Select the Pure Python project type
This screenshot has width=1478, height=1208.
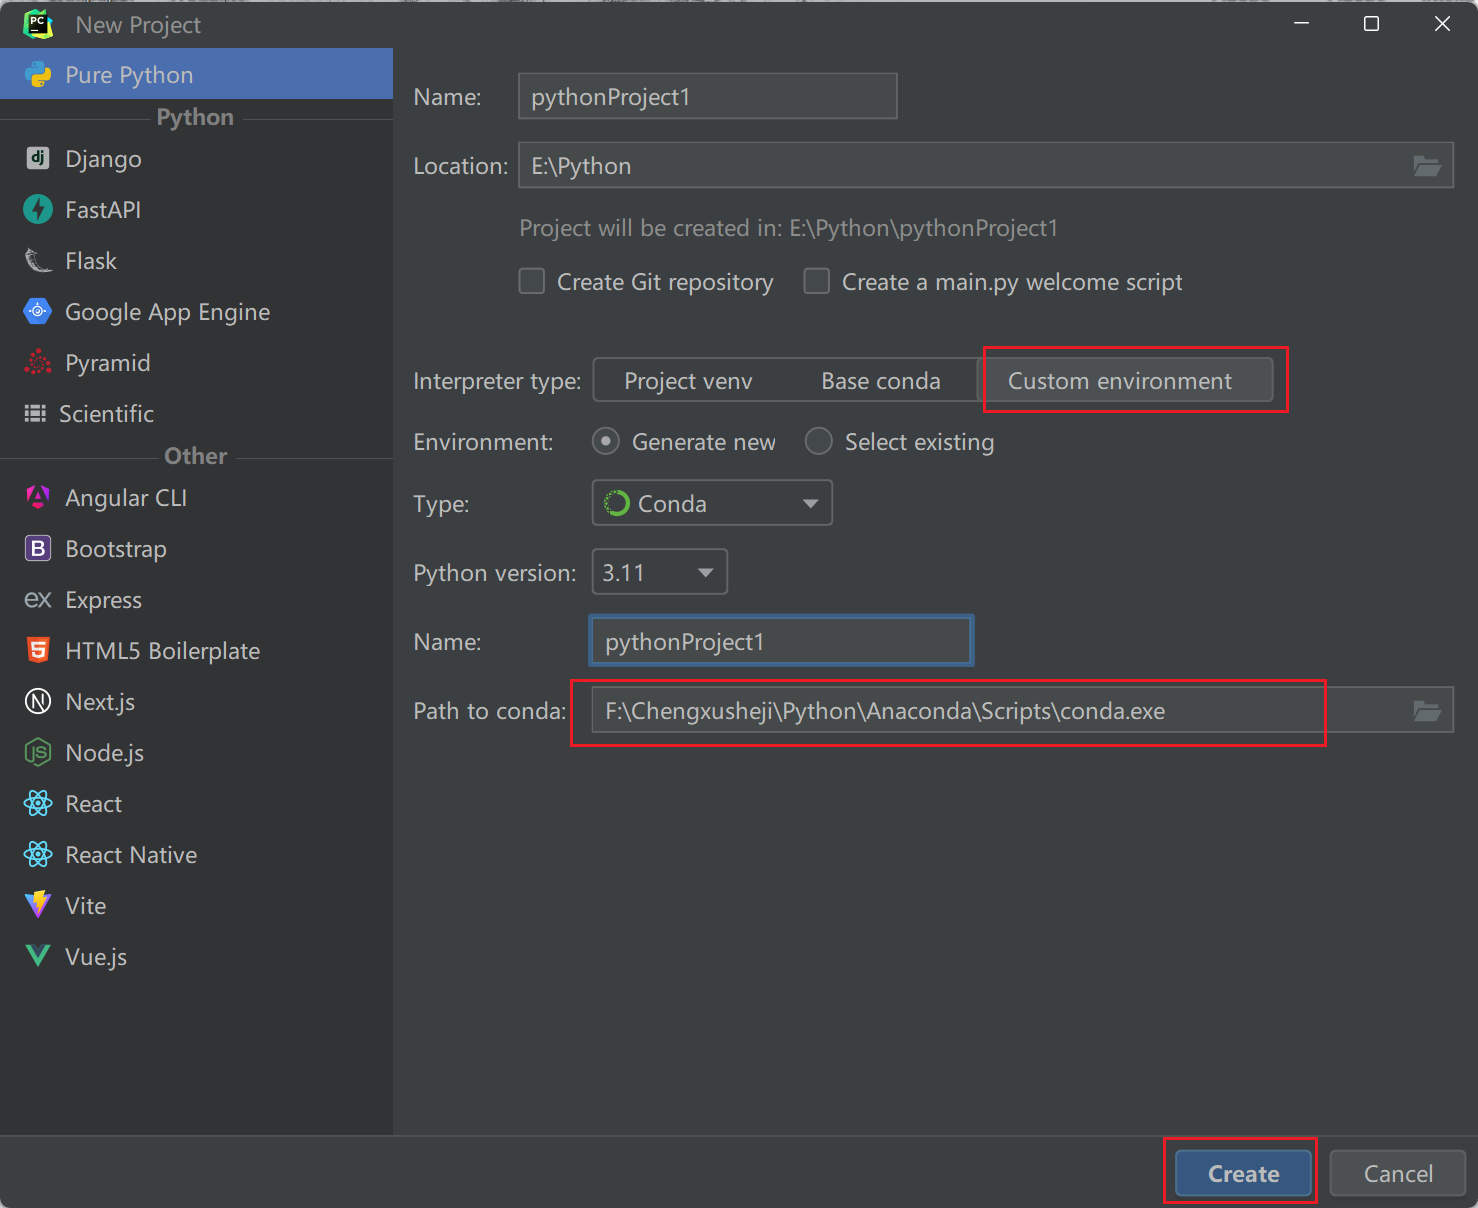(196, 74)
